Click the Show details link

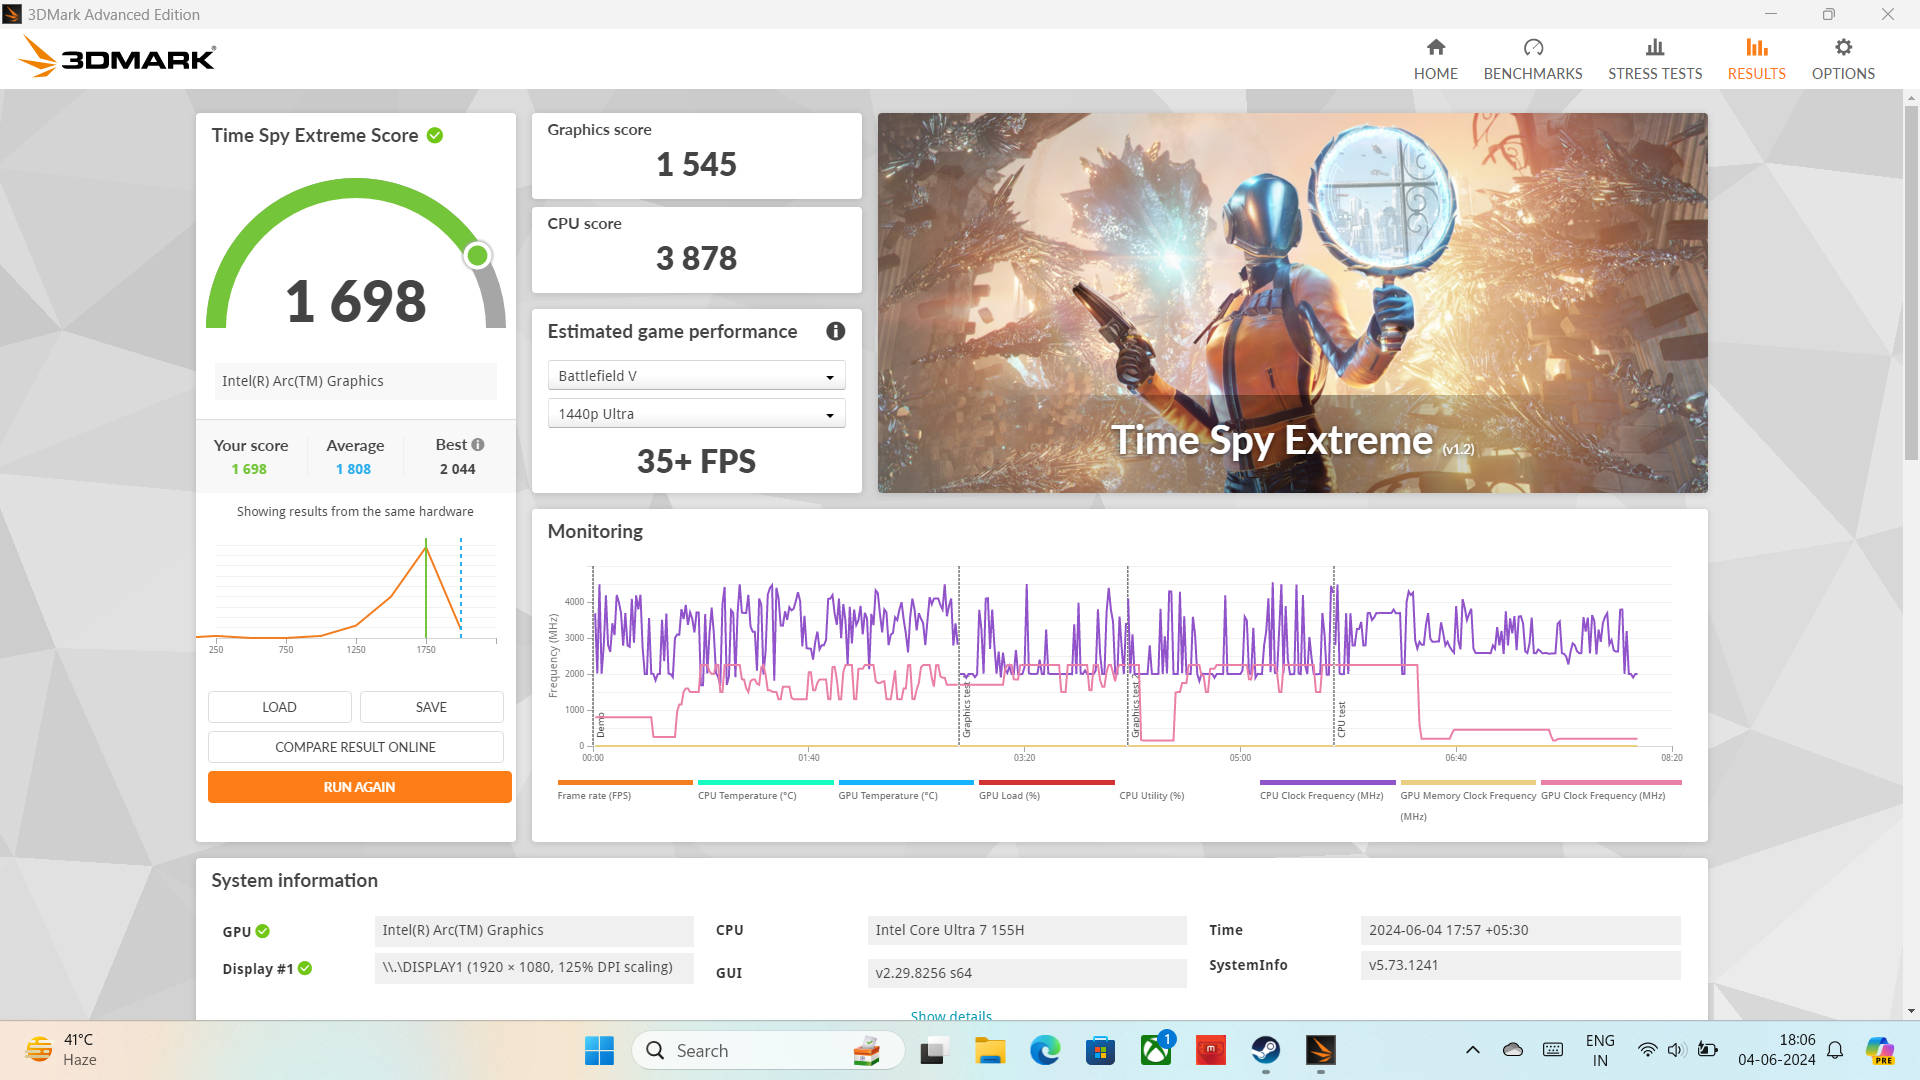(951, 1016)
